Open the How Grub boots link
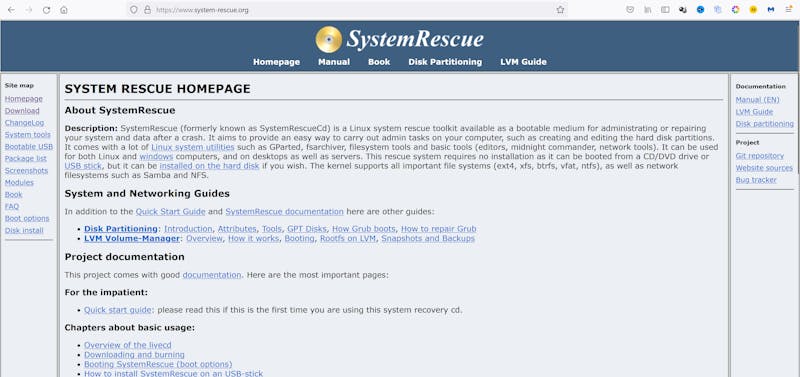800x377 pixels. pyautogui.click(x=363, y=229)
